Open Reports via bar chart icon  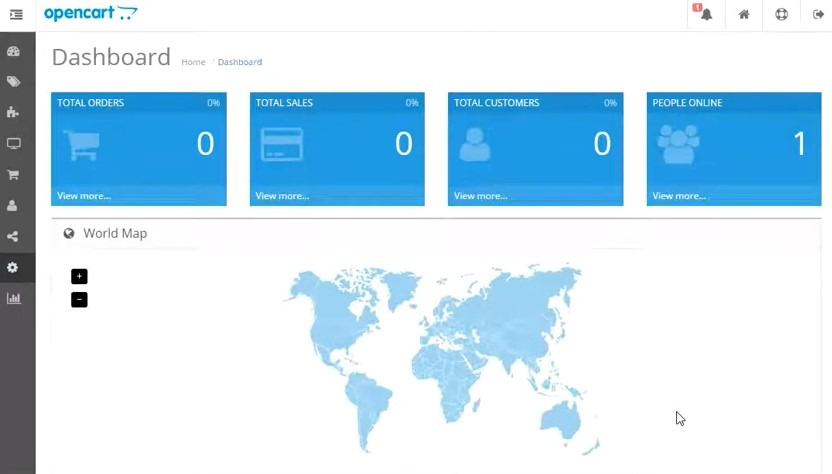tap(14, 298)
